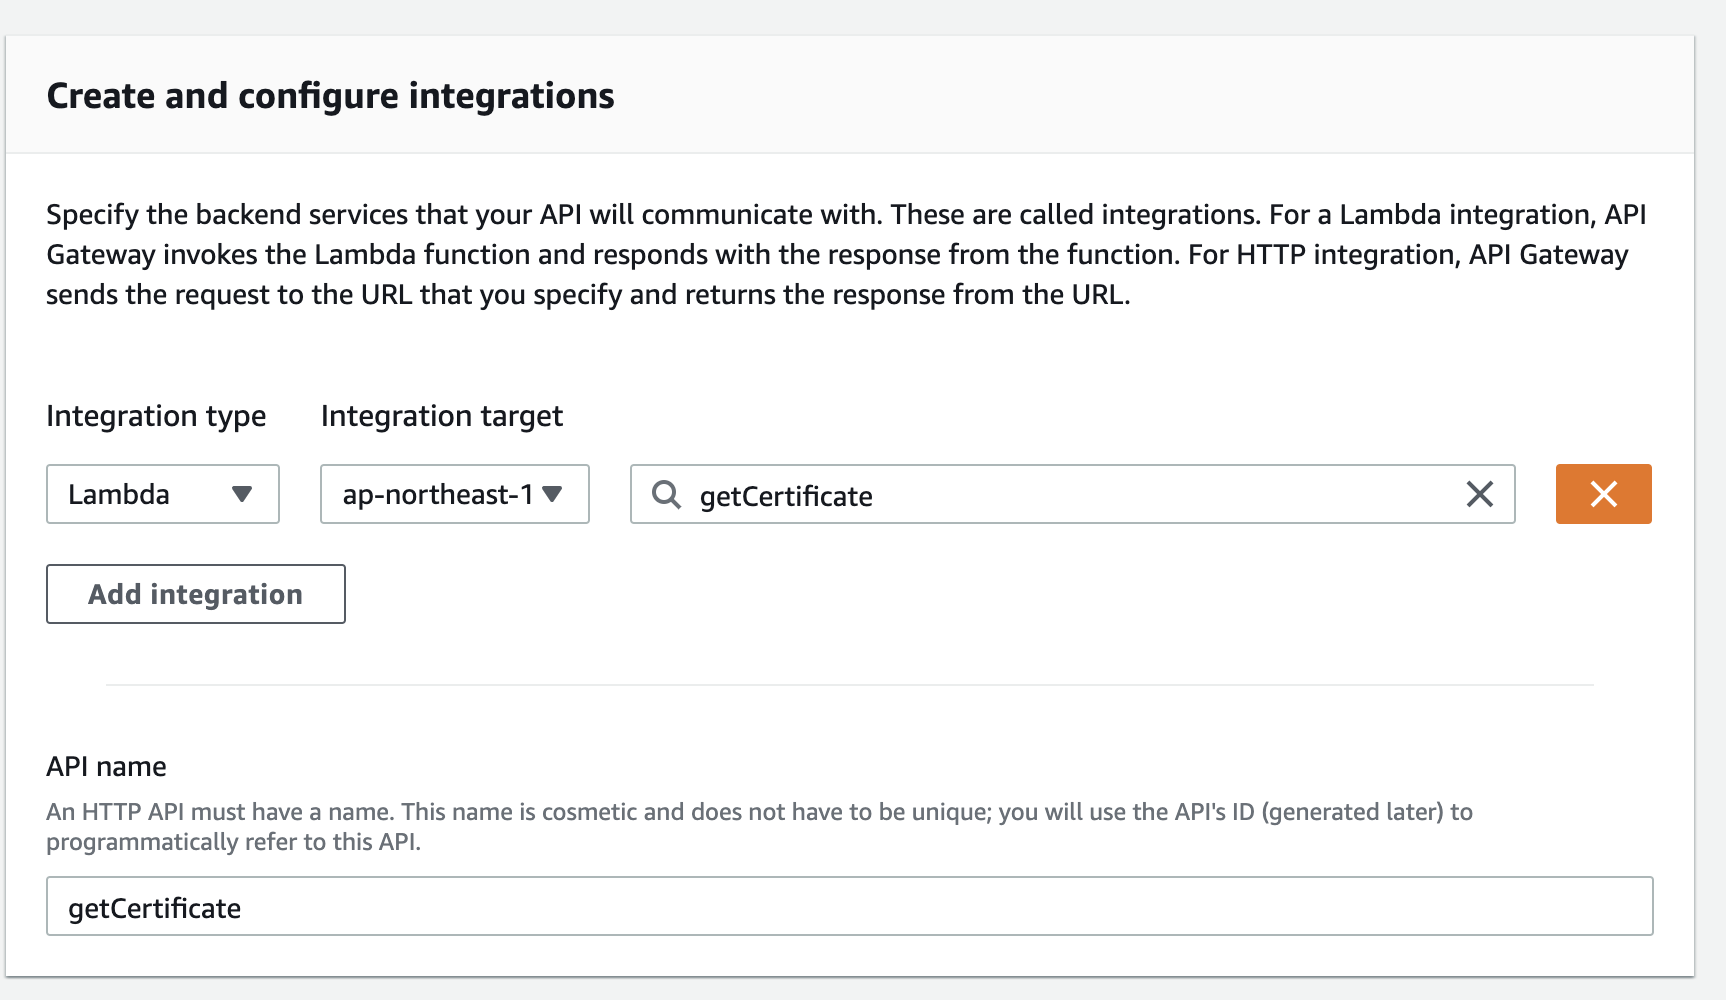Click the getCertificate value in API name
Image resolution: width=1726 pixels, height=1000 pixels.
click(155, 908)
